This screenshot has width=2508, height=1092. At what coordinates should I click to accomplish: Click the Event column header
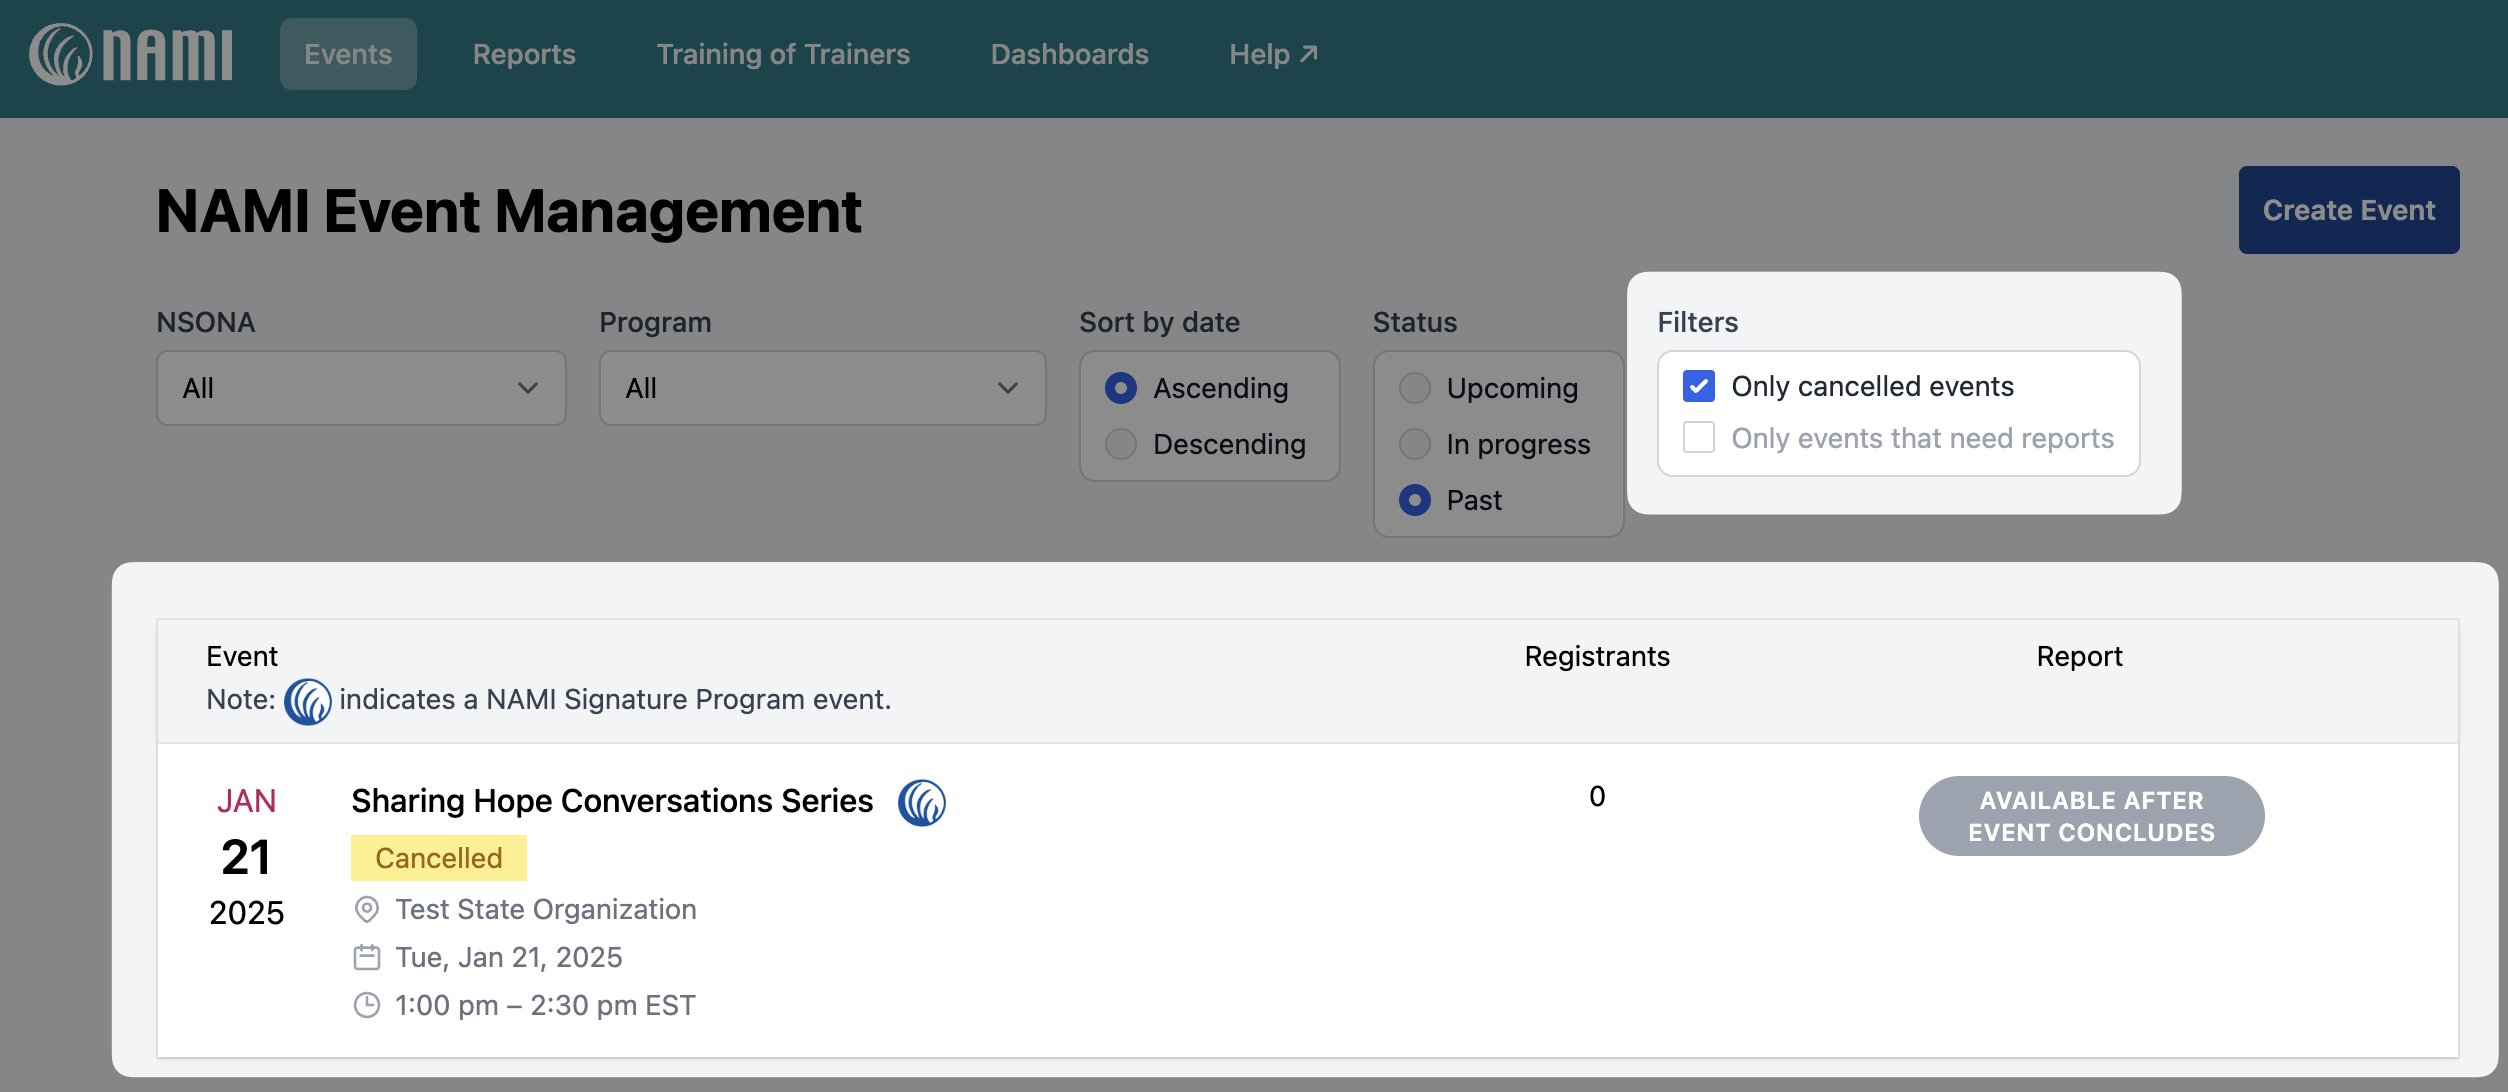pyautogui.click(x=241, y=656)
